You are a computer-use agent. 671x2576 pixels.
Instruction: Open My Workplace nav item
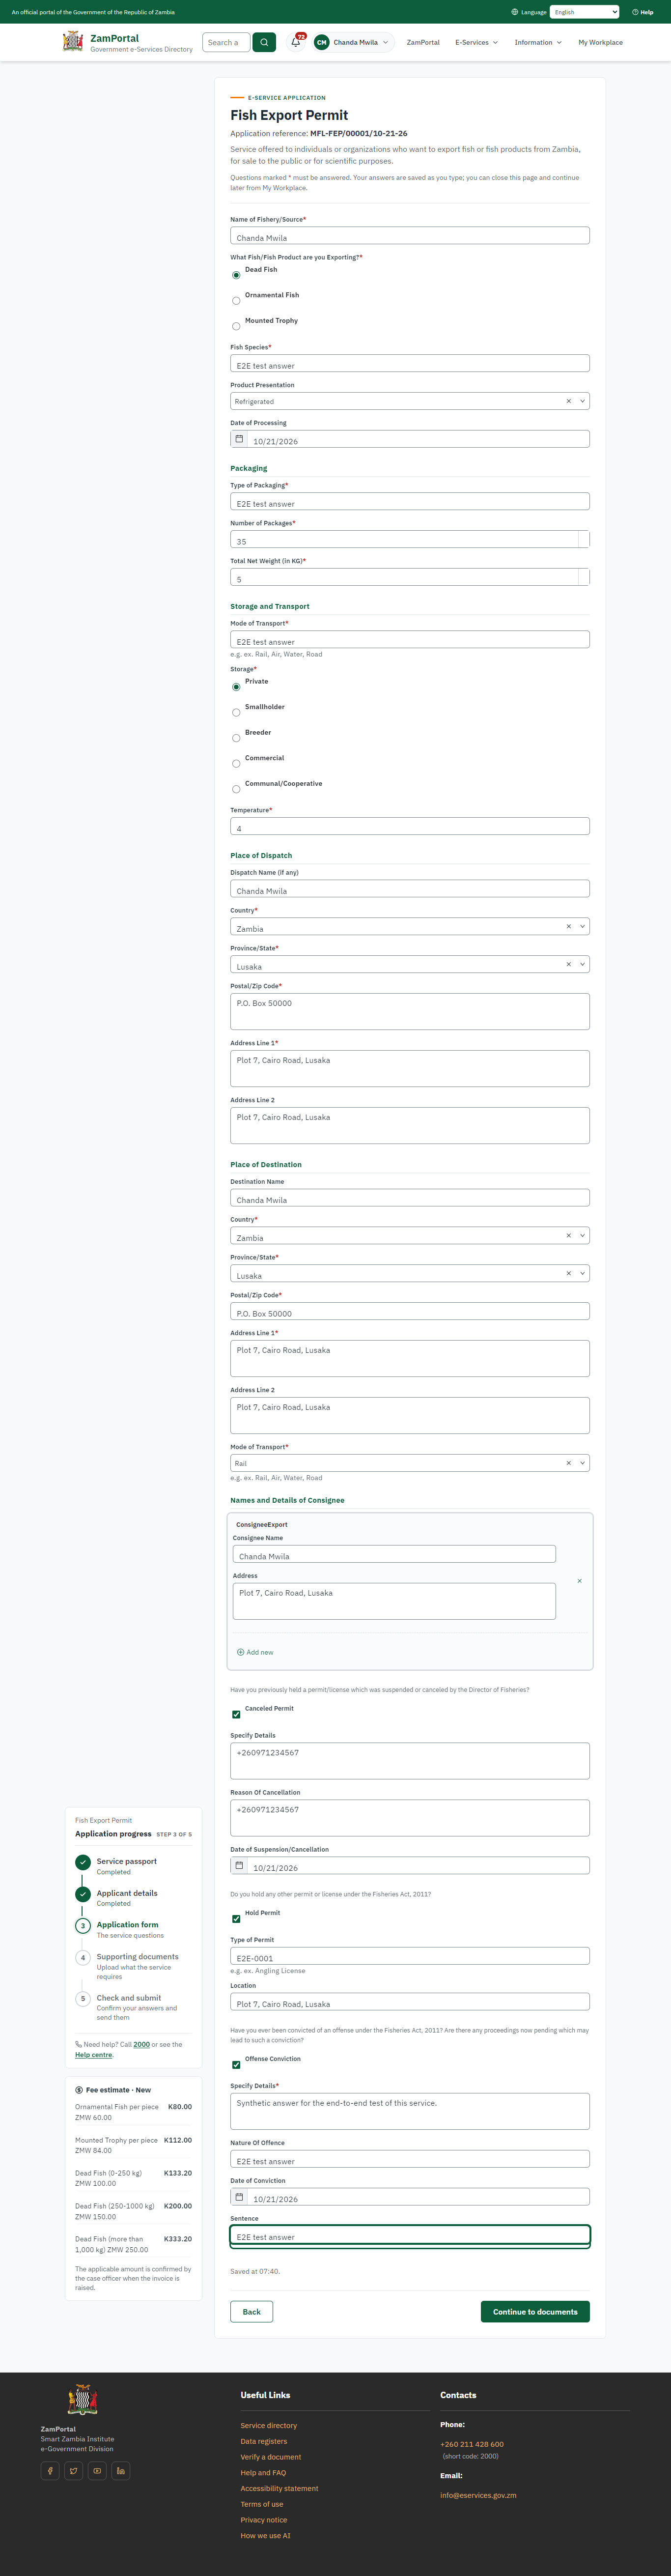(x=600, y=42)
